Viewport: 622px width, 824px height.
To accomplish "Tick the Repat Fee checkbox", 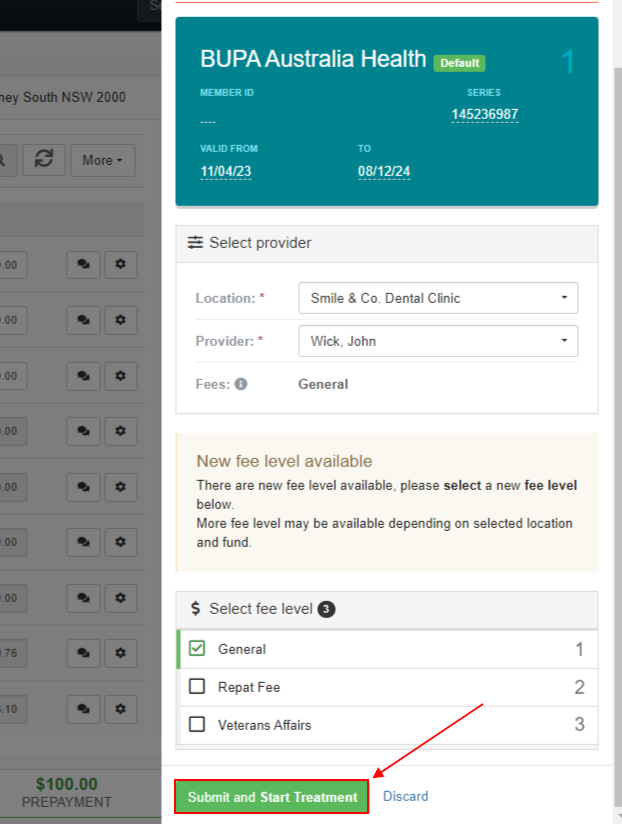I will 197,686.
